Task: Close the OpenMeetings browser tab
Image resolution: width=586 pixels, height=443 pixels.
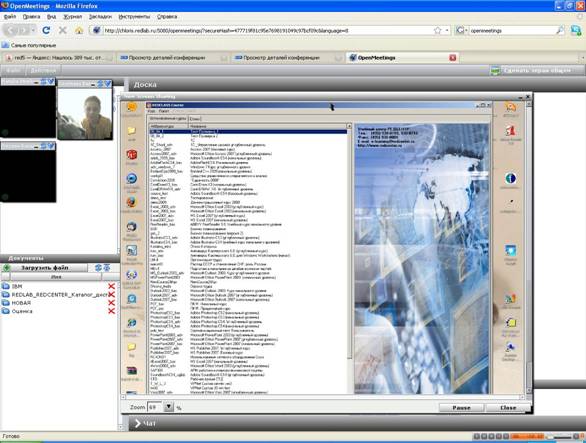Action: [453, 58]
